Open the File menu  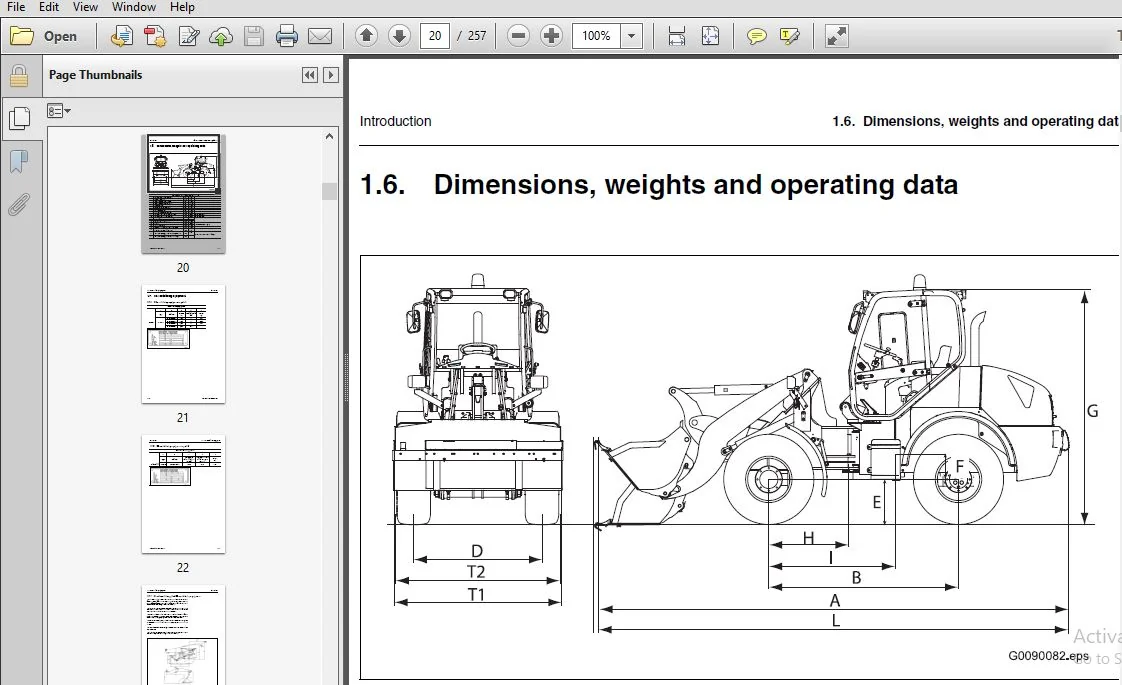[x=16, y=7]
